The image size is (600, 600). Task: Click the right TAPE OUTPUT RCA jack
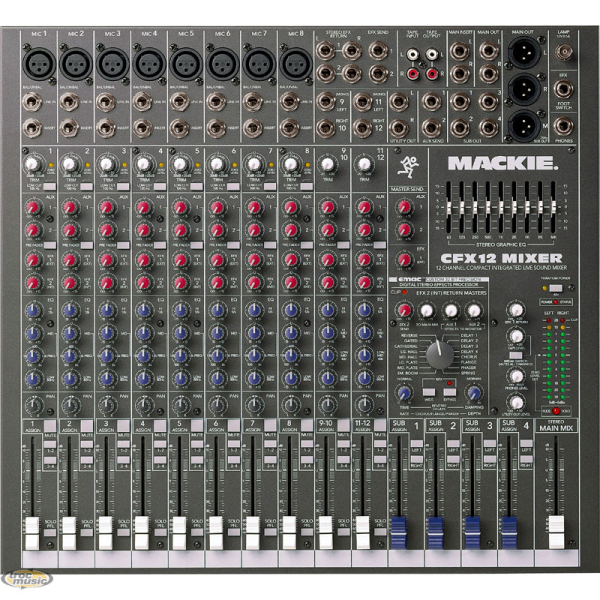(431, 73)
